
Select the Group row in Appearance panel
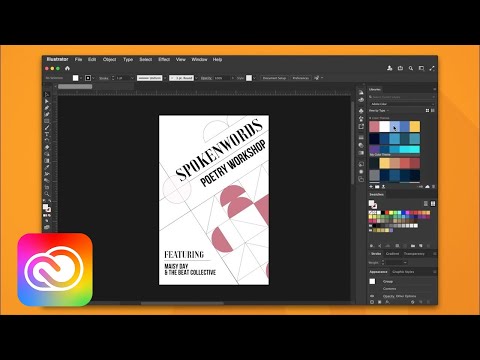click(402, 282)
